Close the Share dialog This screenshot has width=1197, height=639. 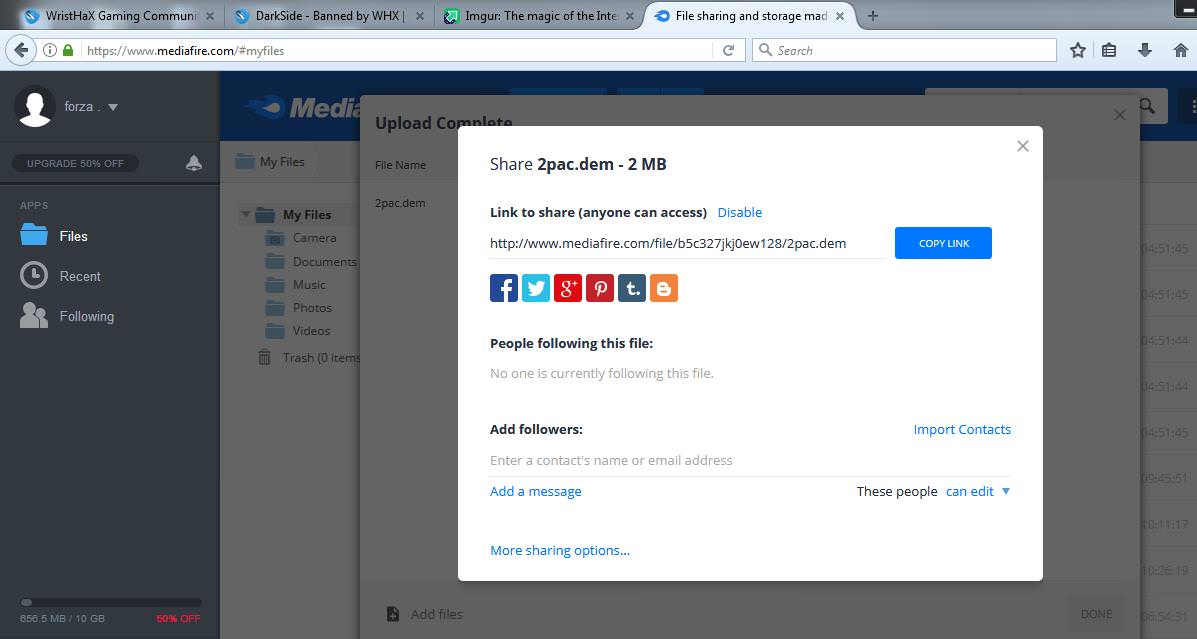[x=1023, y=146]
